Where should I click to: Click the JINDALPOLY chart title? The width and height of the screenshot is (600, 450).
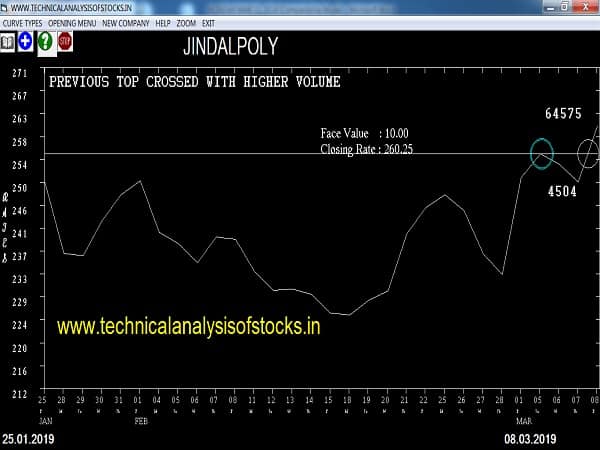tap(231, 47)
